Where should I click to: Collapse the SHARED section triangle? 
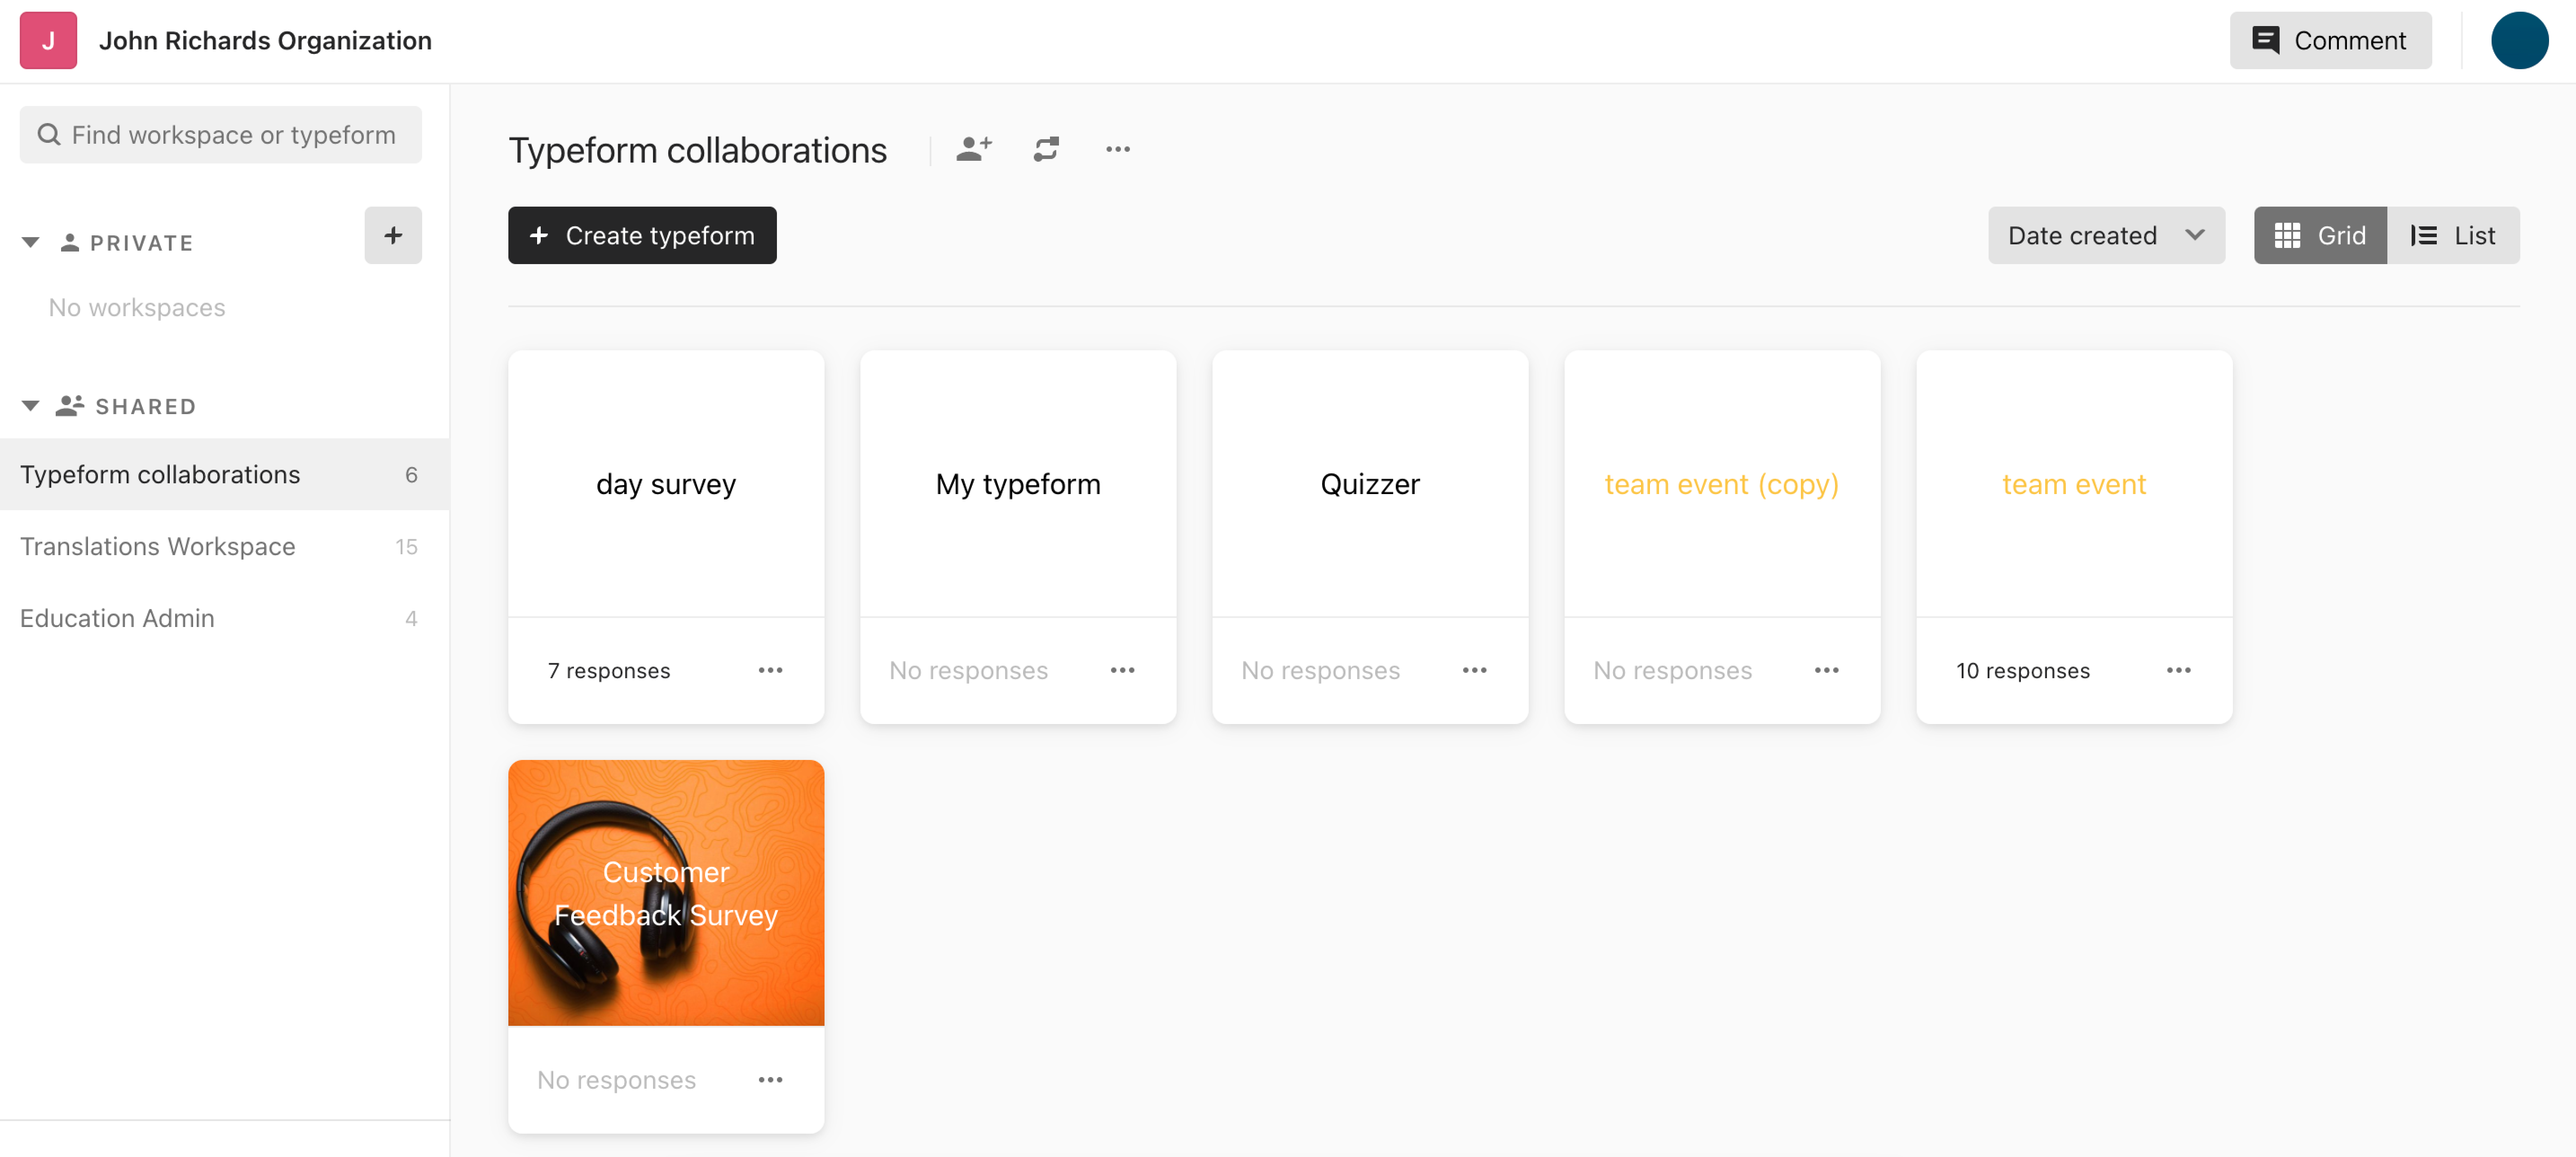(x=31, y=406)
